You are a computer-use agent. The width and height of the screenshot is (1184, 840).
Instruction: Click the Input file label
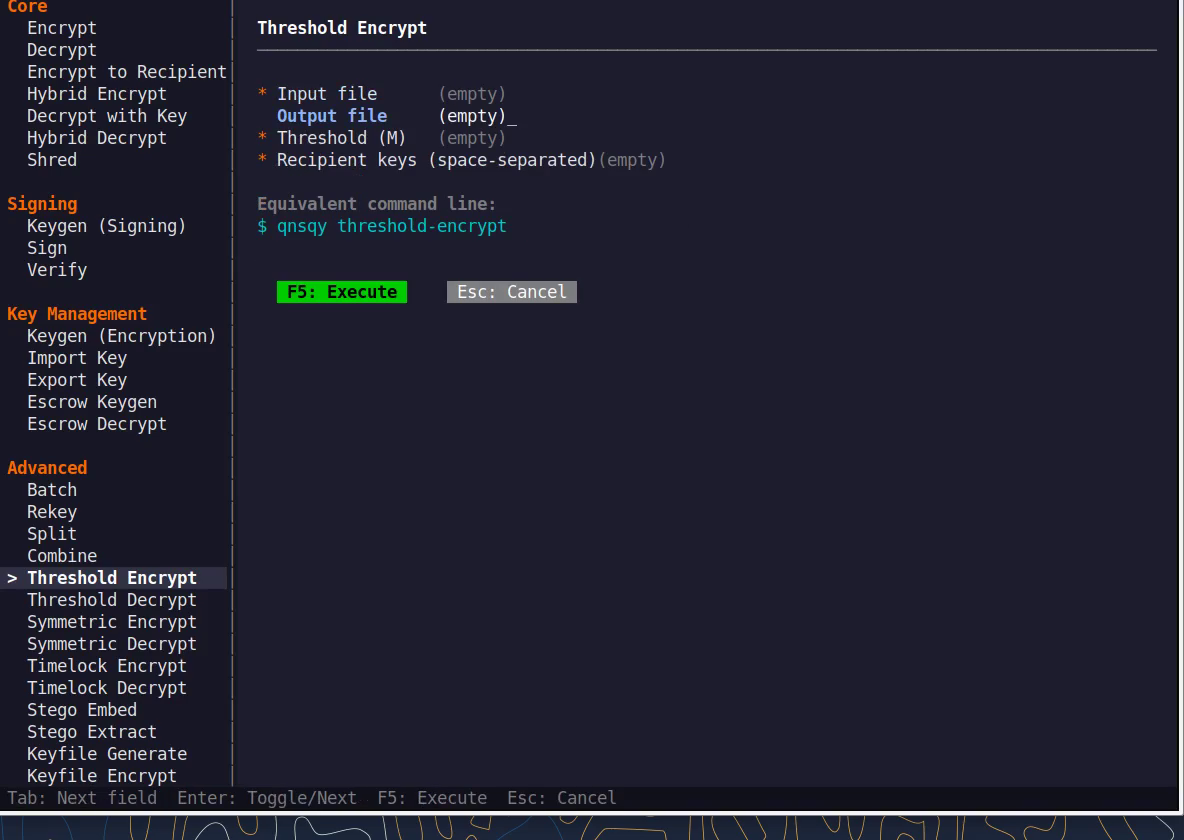pos(327,94)
